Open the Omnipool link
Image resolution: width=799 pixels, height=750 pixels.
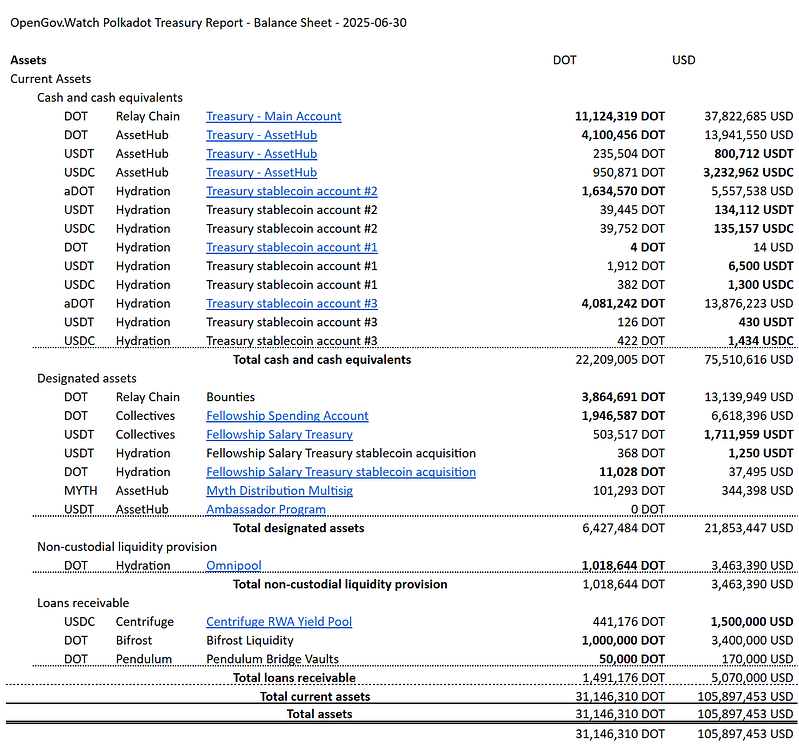[x=233, y=566]
